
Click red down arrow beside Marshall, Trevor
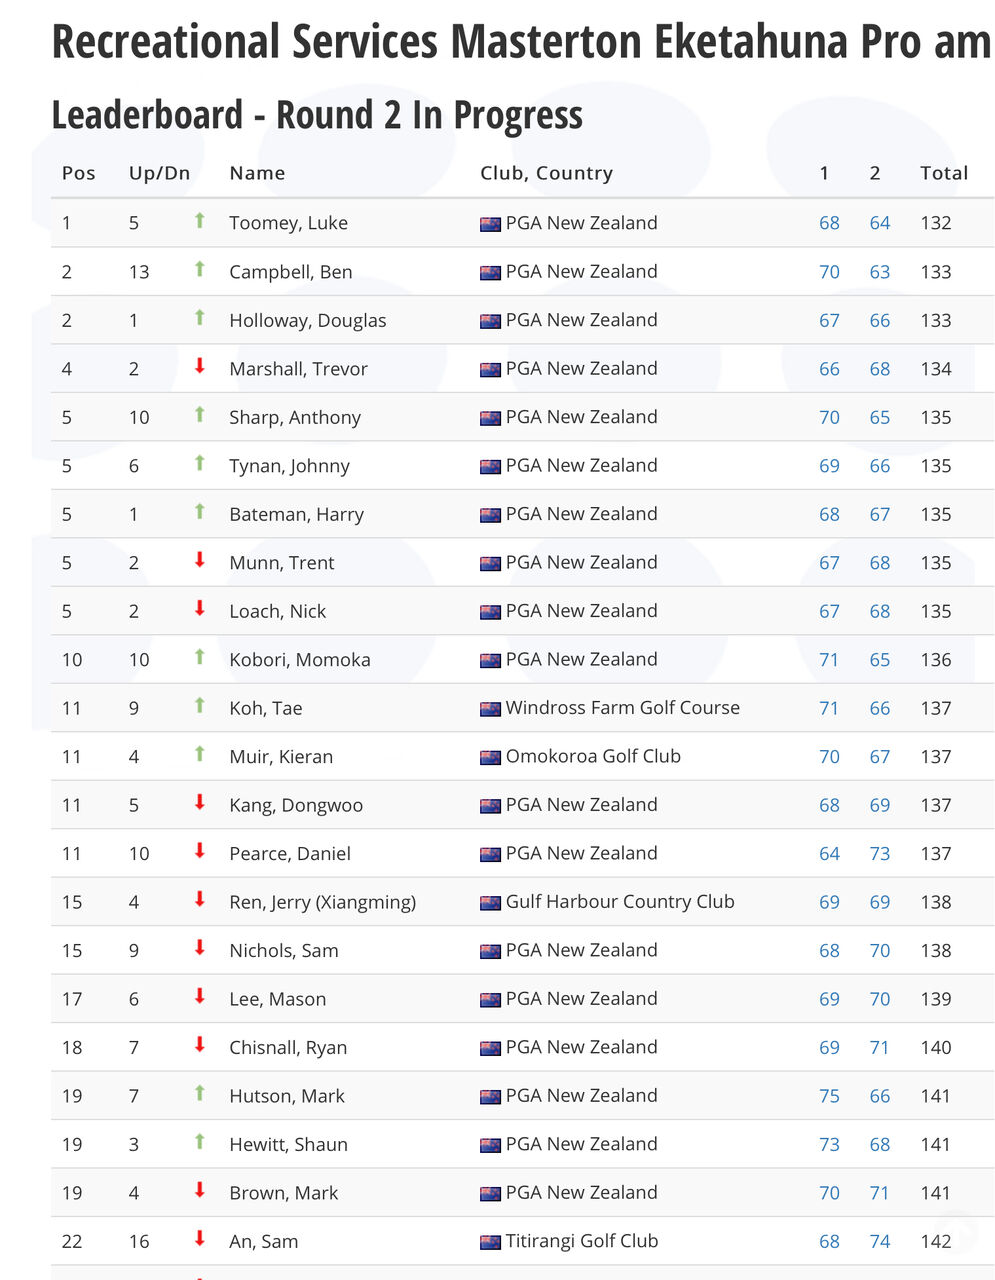200,367
